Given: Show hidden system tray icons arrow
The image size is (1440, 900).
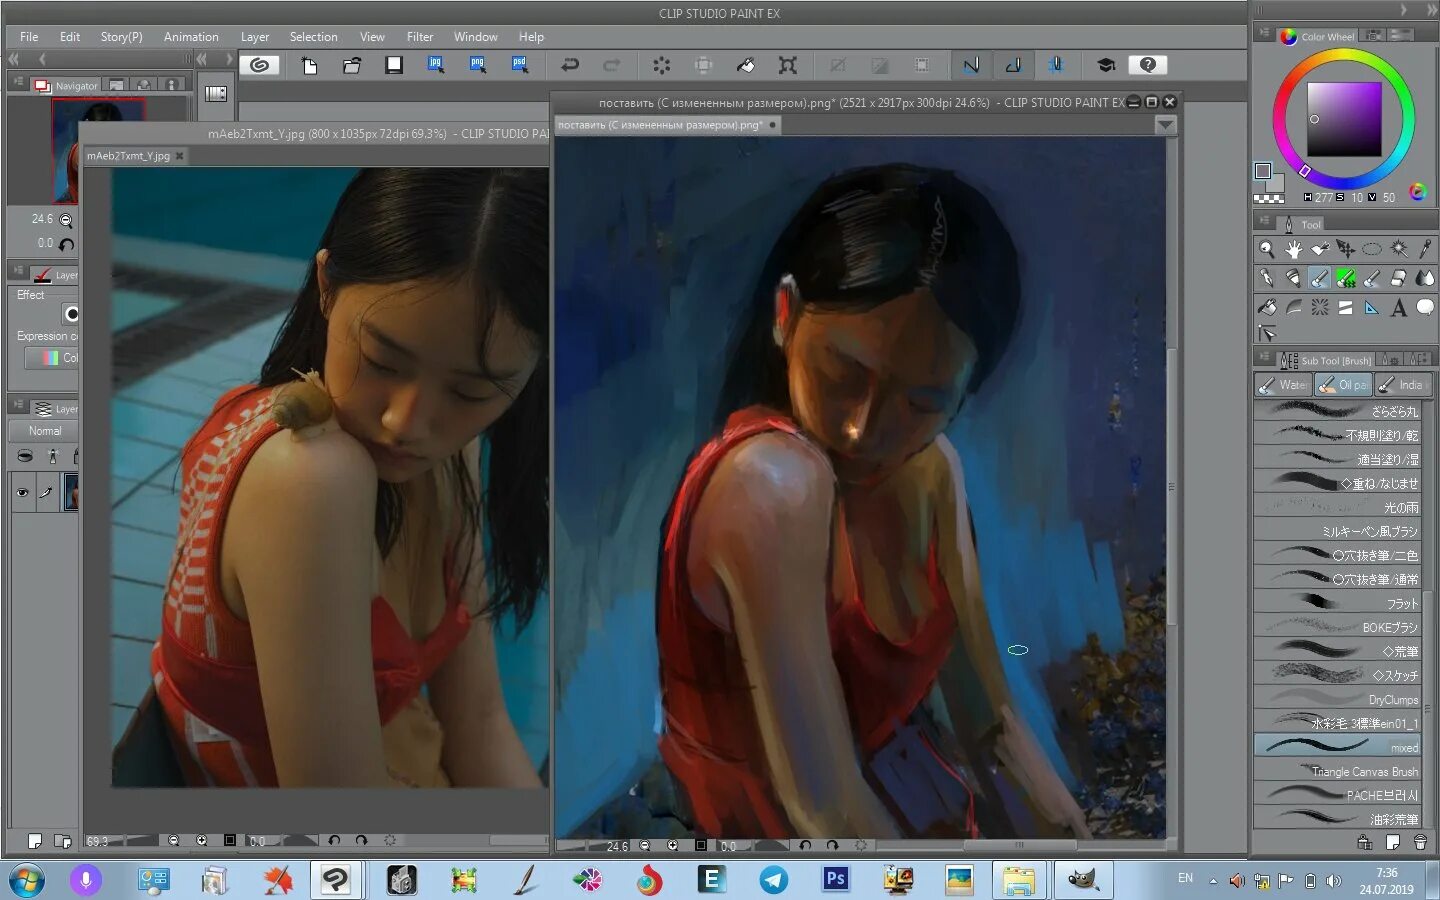Looking at the screenshot, I should pos(1213,881).
